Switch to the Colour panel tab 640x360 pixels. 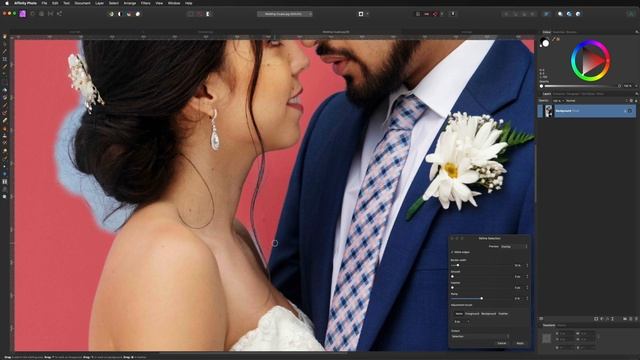point(547,32)
